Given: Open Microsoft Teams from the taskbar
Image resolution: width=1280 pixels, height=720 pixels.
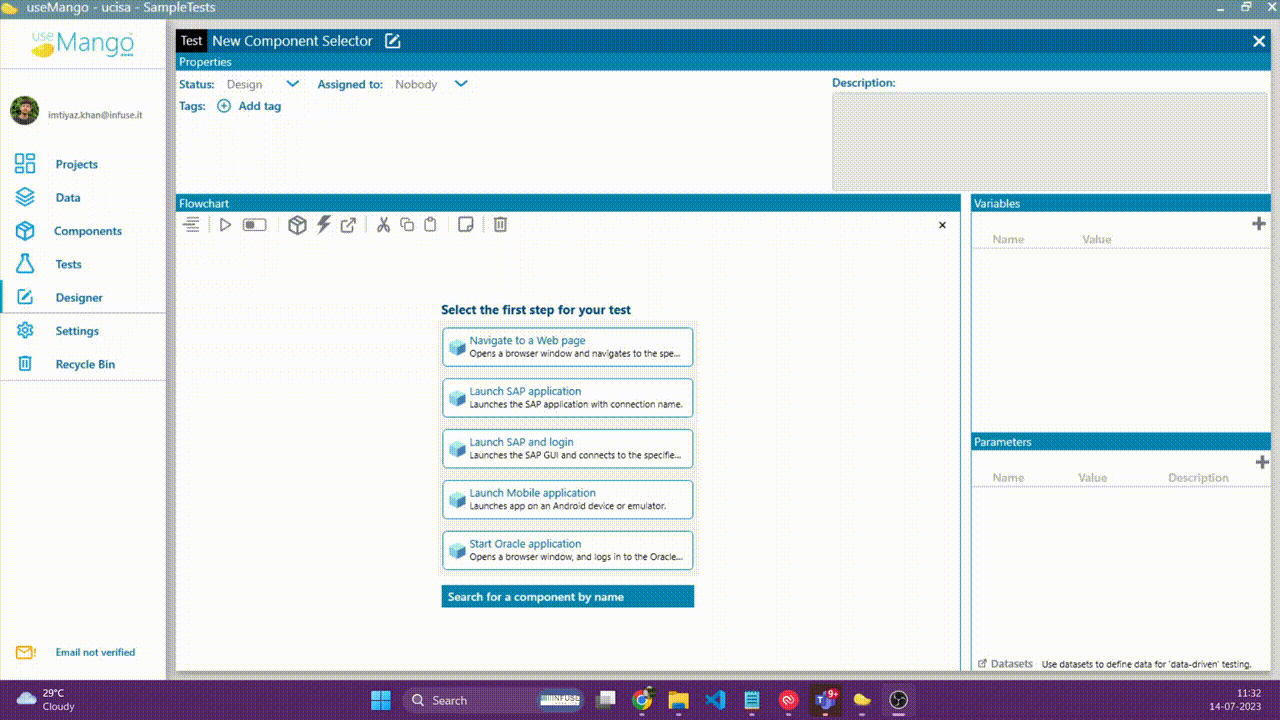Looking at the screenshot, I should (x=826, y=700).
